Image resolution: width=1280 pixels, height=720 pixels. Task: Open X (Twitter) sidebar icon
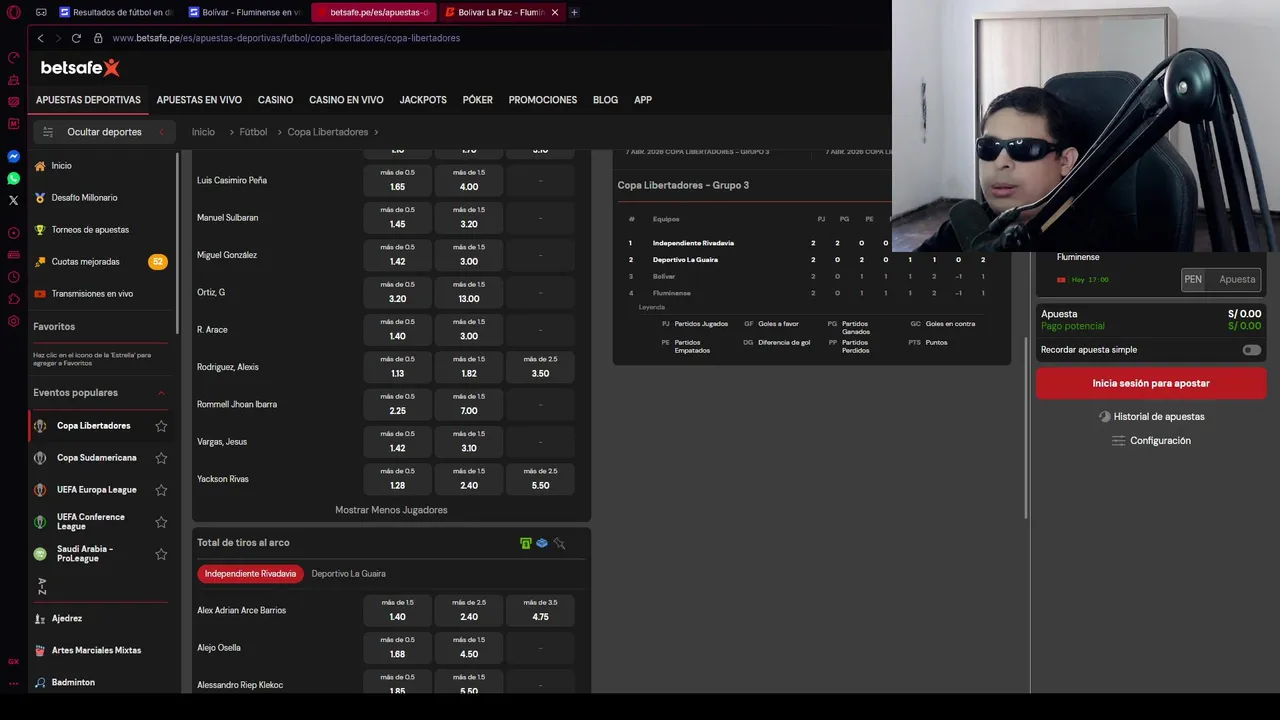pos(13,201)
